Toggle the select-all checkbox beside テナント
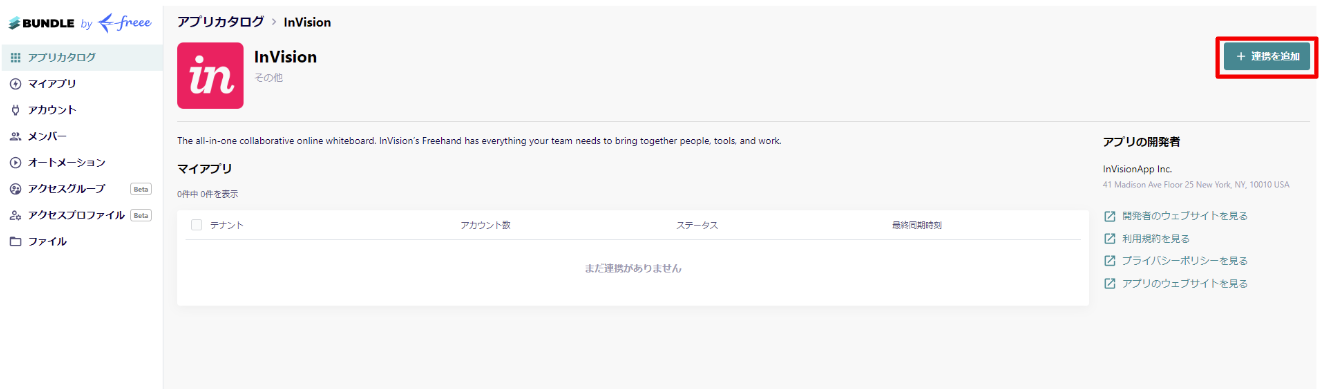1325x389 pixels. (196, 225)
